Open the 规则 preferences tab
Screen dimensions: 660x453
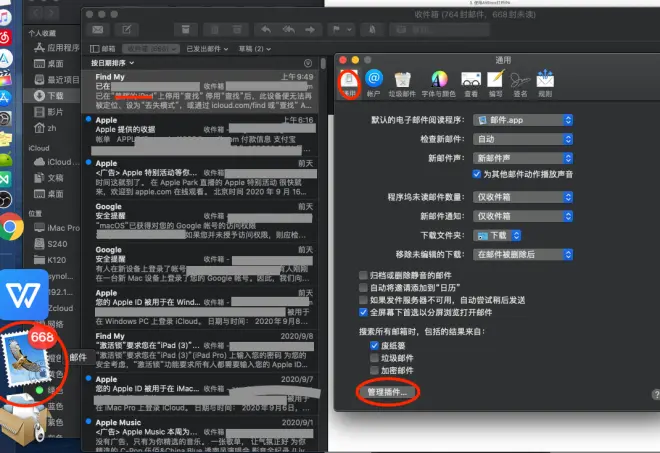(x=545, y=84)
